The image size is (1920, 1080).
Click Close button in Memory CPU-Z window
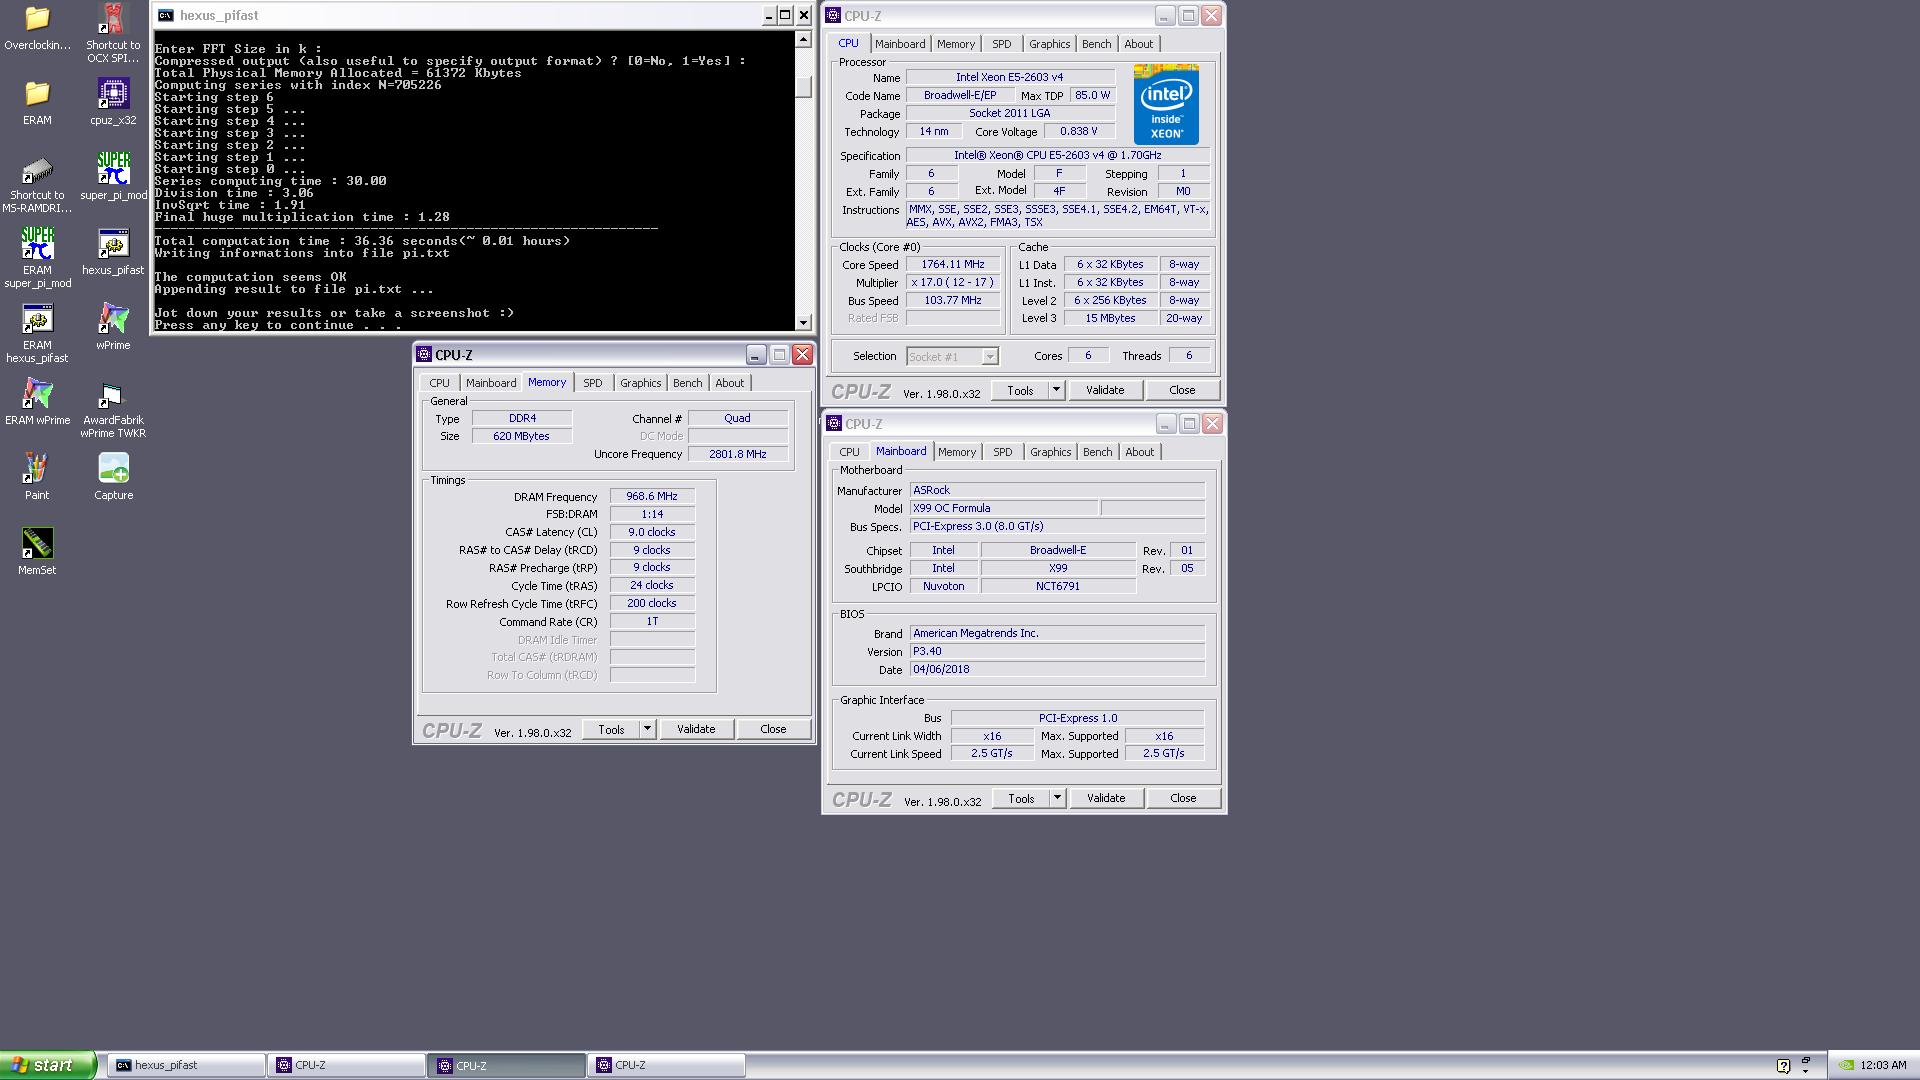click(x=773, y=729)
